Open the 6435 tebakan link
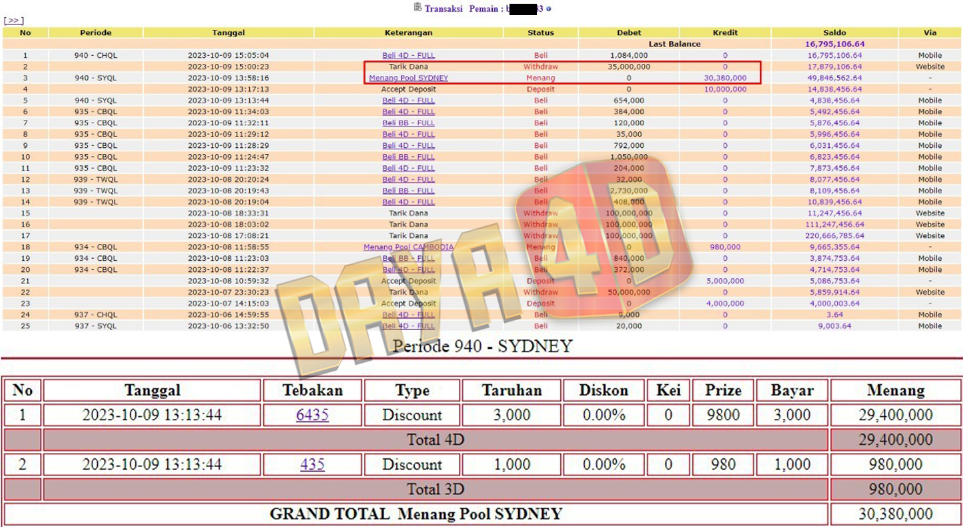 [312, 415]
